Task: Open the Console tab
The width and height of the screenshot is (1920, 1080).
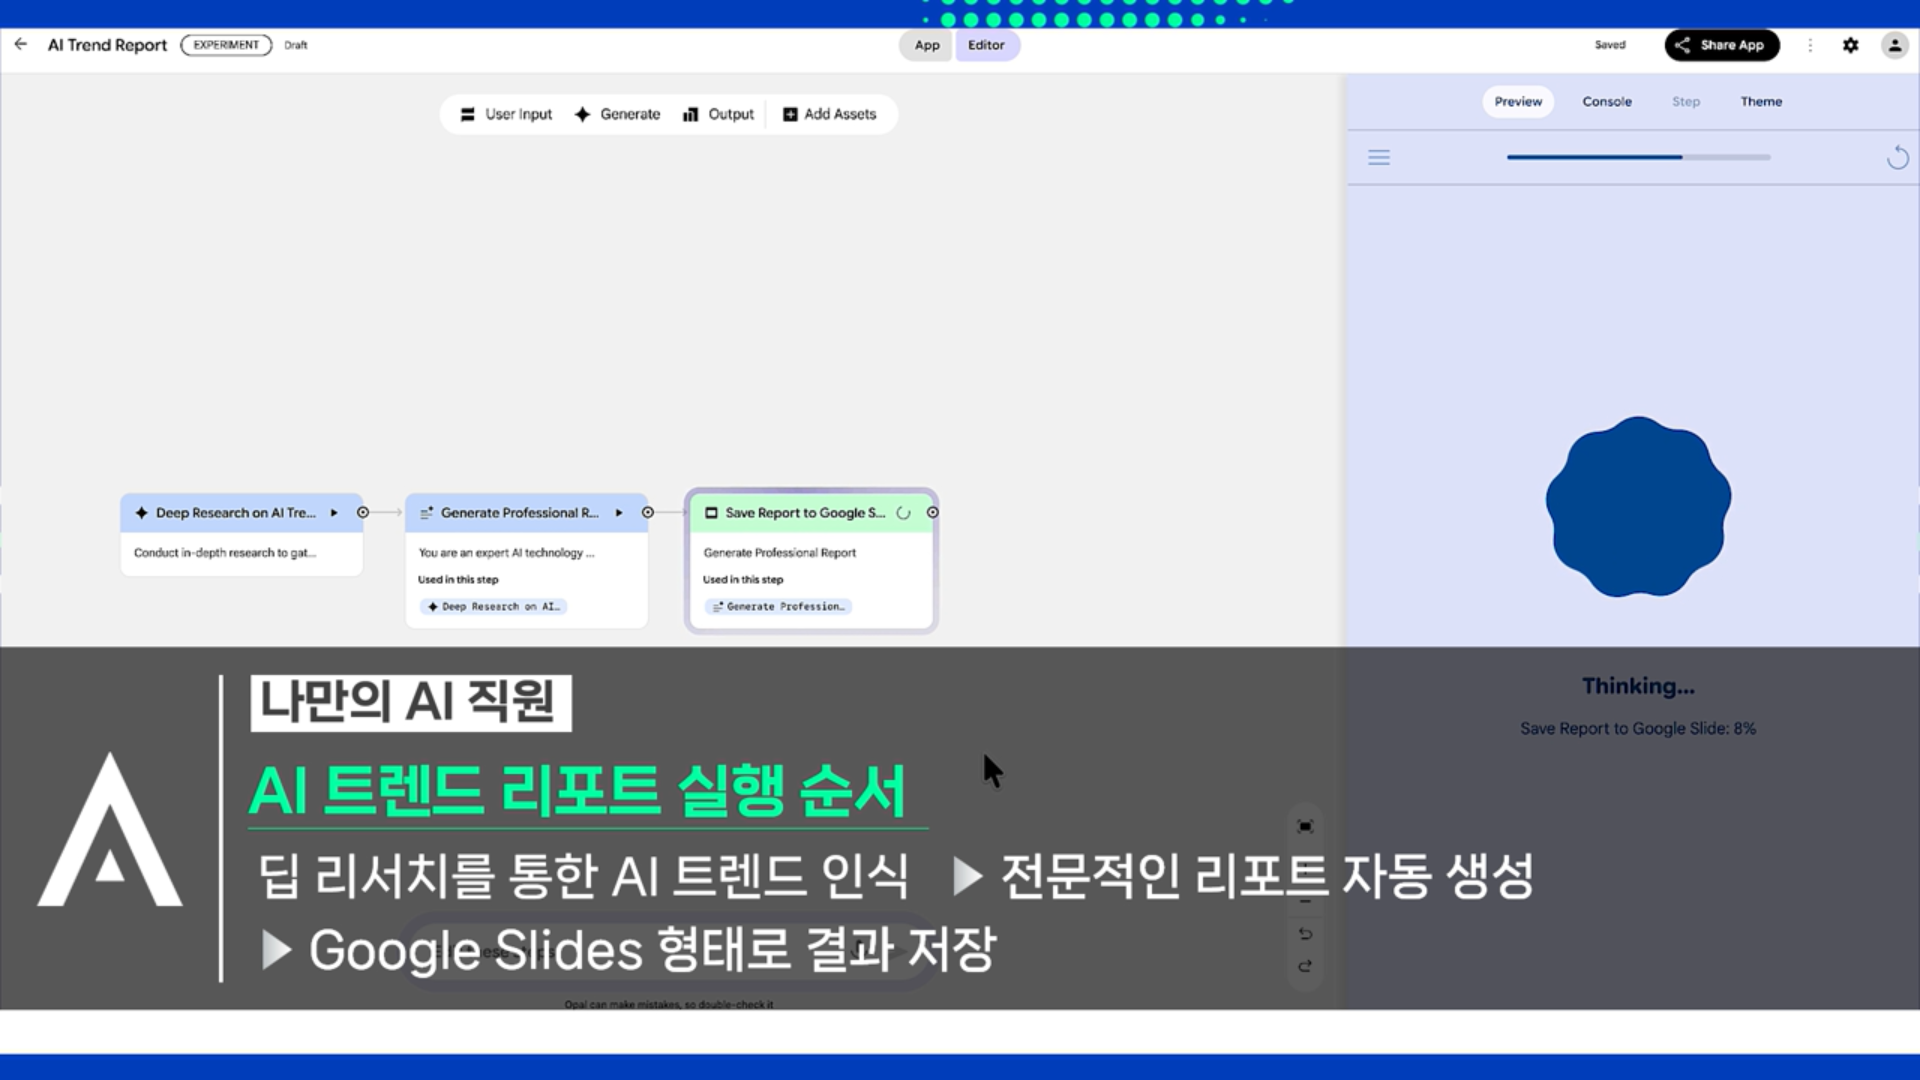Action: [x=1606, y=102]
